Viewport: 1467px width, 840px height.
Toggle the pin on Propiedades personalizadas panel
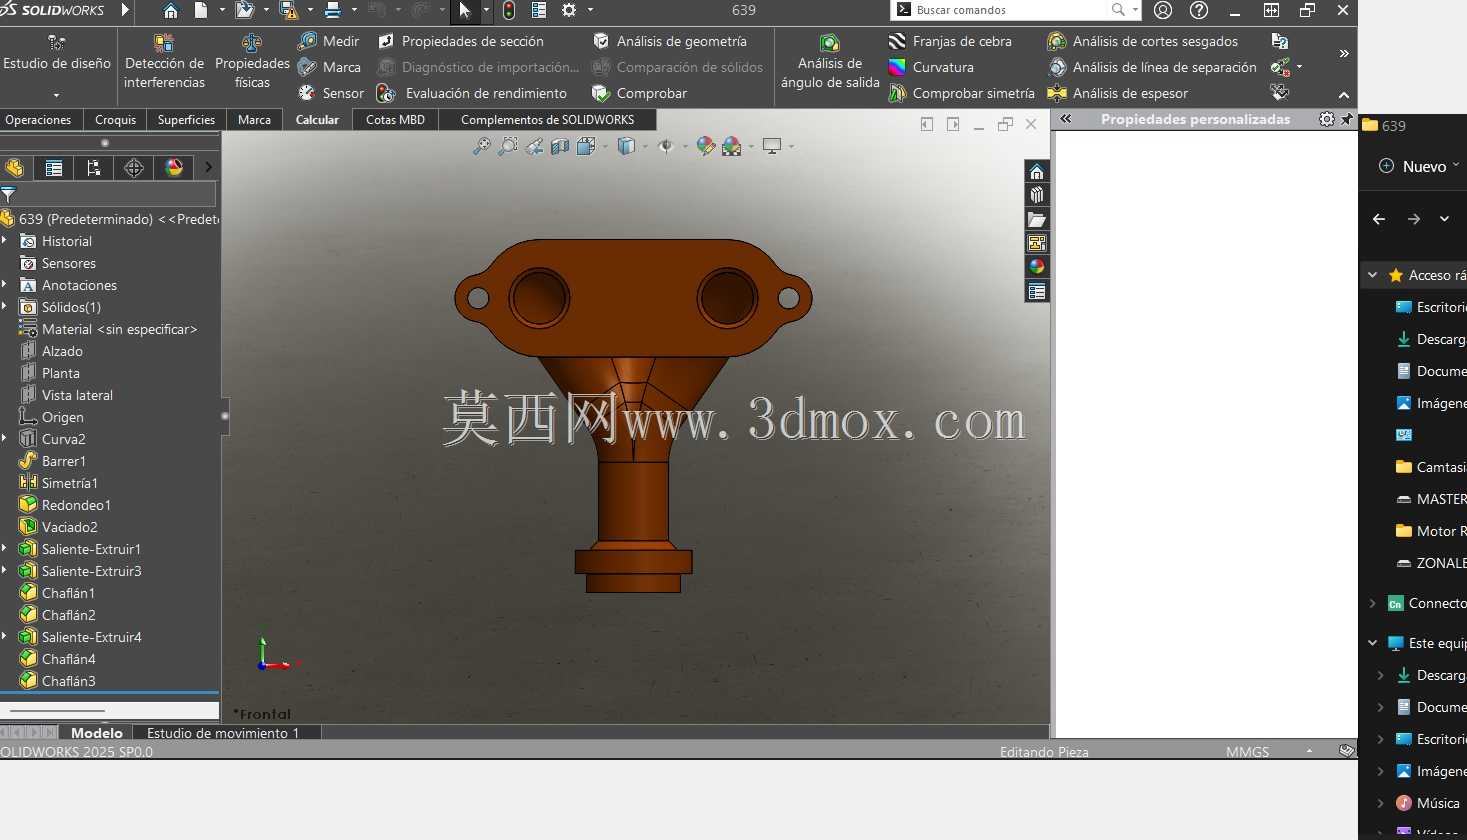[1346, 119]
